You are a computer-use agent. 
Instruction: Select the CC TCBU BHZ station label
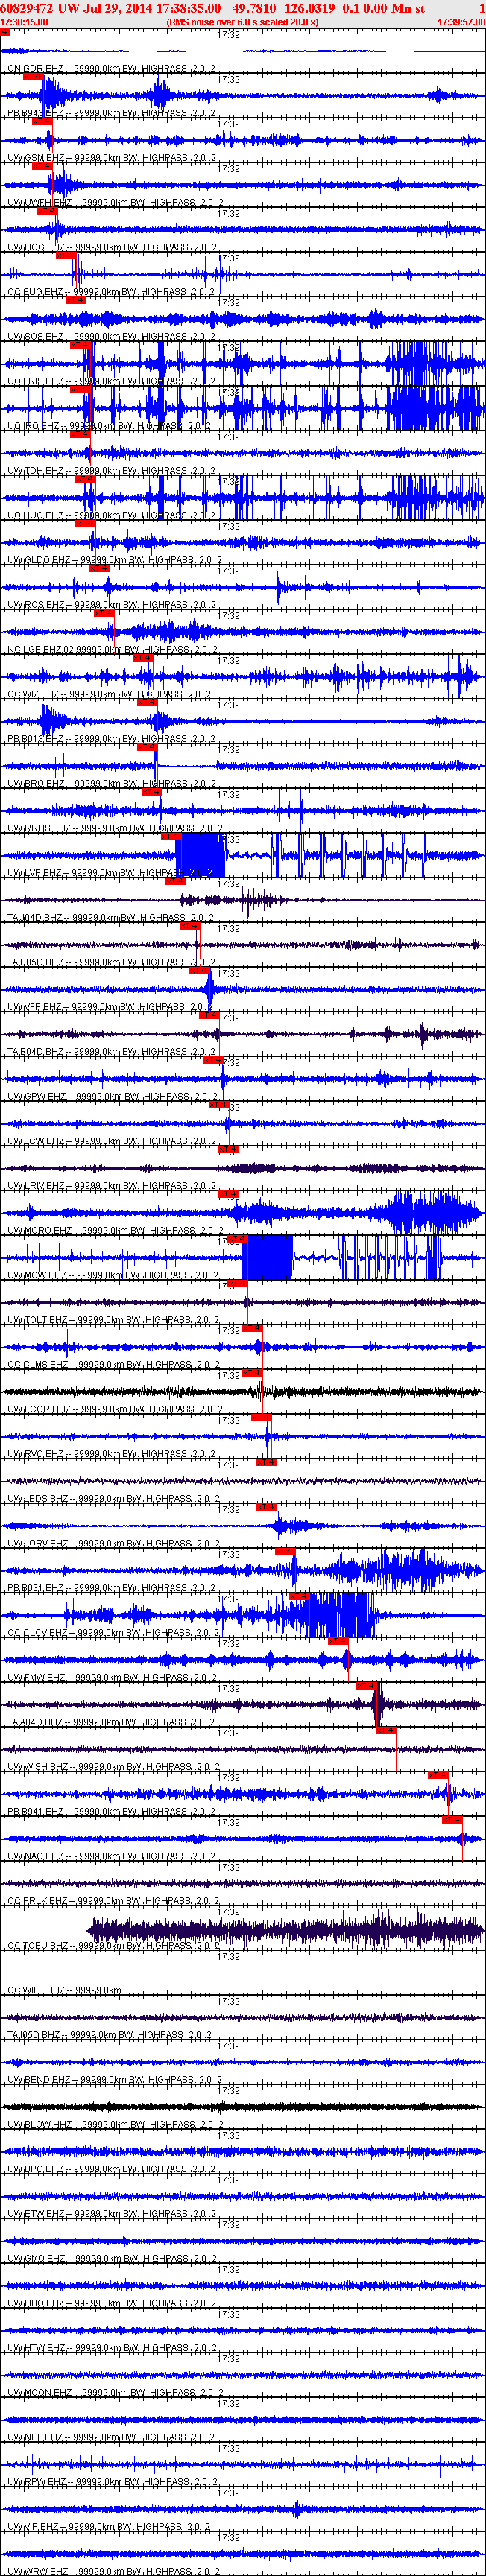pyautogui.click(x=38, y=1946)
